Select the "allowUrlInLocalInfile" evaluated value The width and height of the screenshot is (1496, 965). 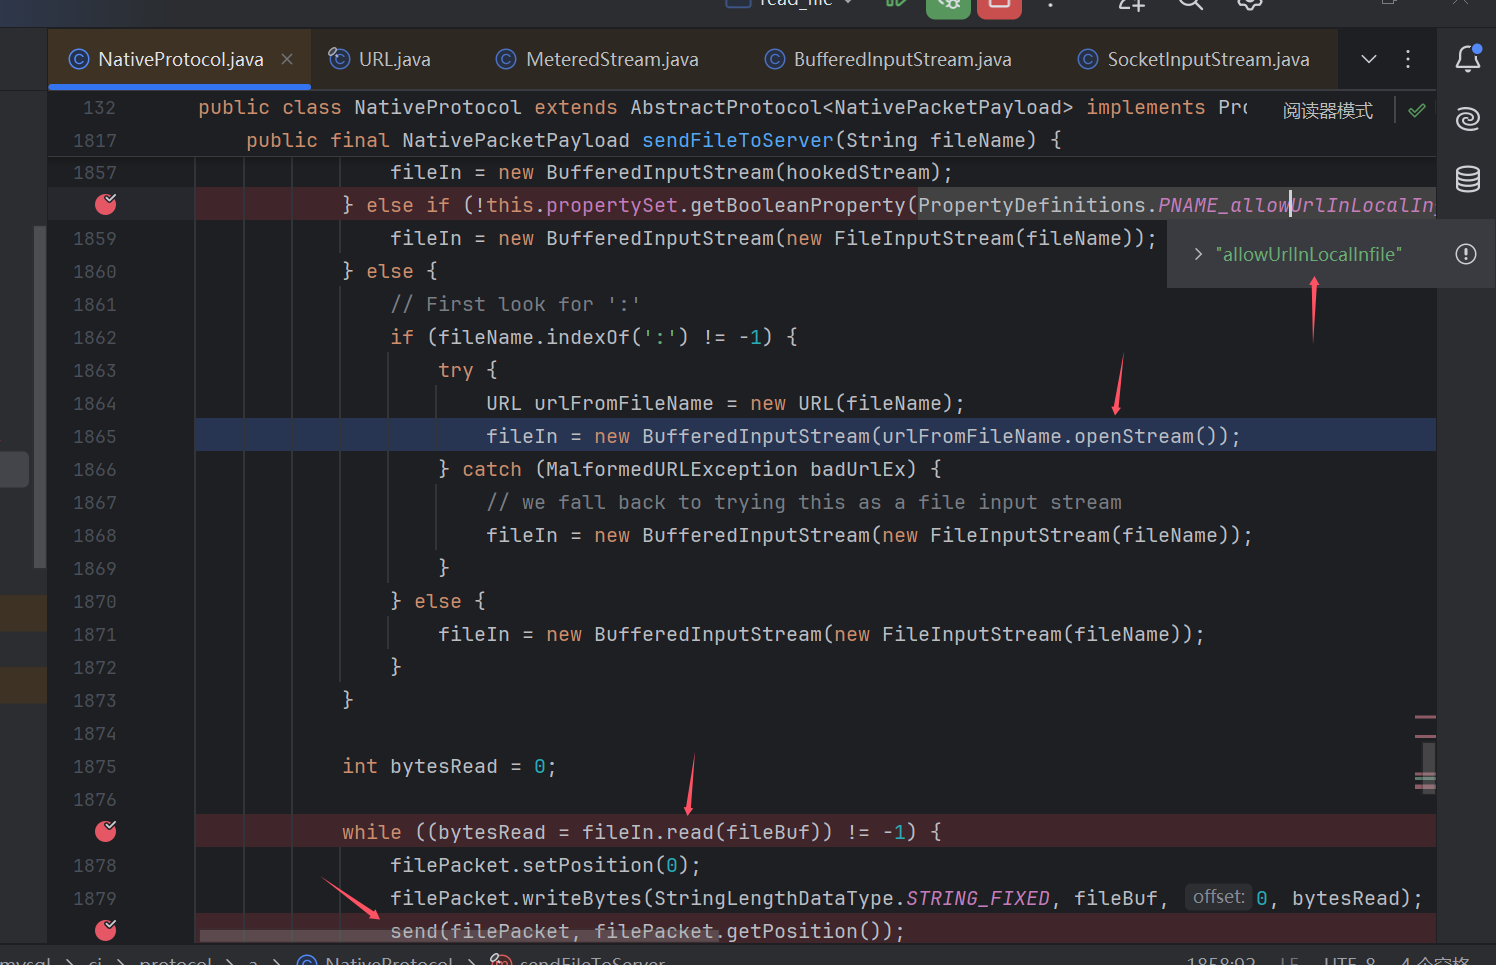[1309, 255]
